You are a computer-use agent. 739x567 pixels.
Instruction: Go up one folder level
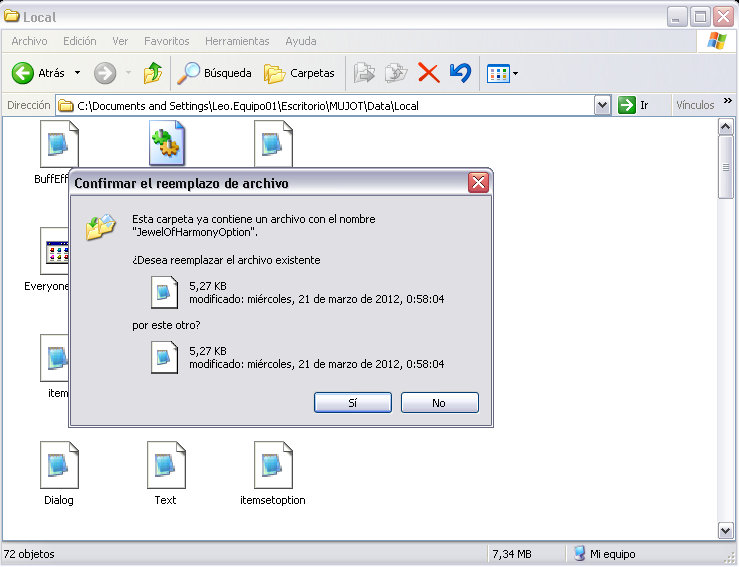(152, 73)
